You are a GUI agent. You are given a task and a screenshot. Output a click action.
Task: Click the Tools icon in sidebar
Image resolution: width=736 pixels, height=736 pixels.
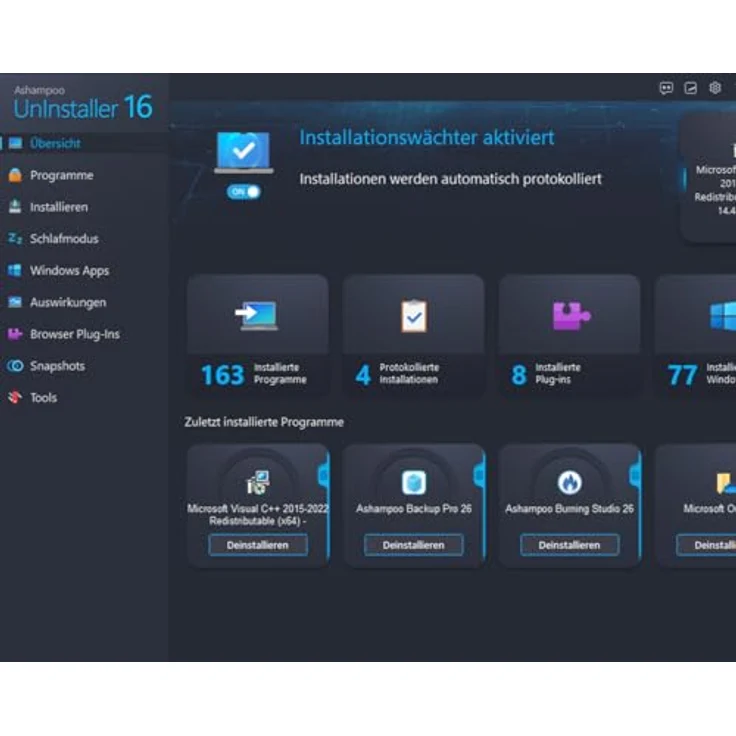tap(15, 398)
